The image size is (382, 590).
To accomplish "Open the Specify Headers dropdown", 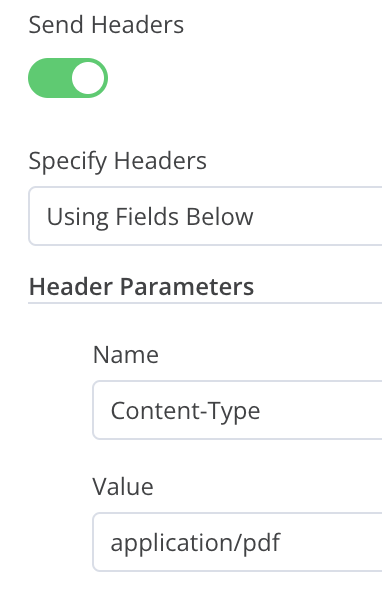I will (x=205, y=216).
